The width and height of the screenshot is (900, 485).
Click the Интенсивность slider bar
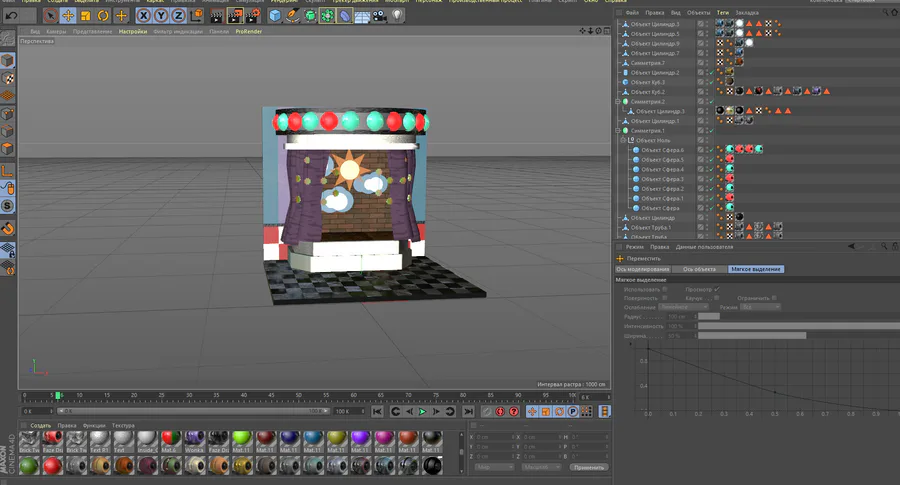799,326
